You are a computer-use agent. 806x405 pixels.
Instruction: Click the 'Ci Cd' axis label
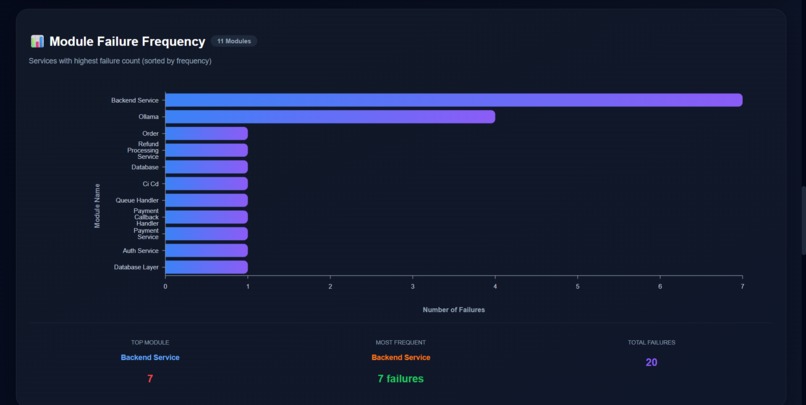coord(151,183)
